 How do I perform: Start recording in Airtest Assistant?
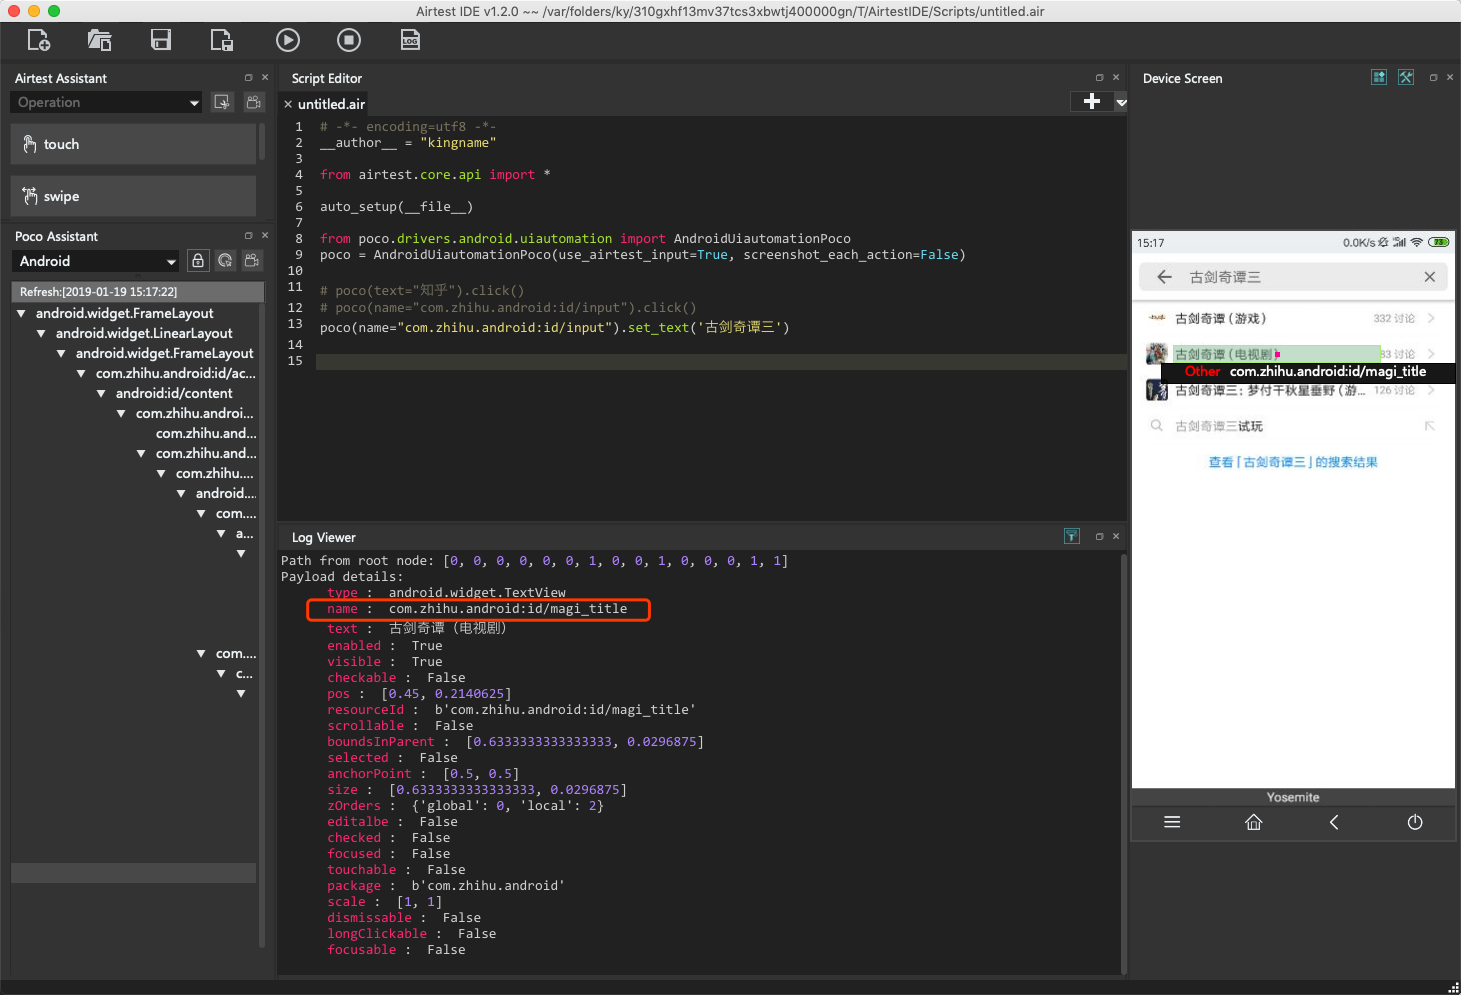[254, 102]
